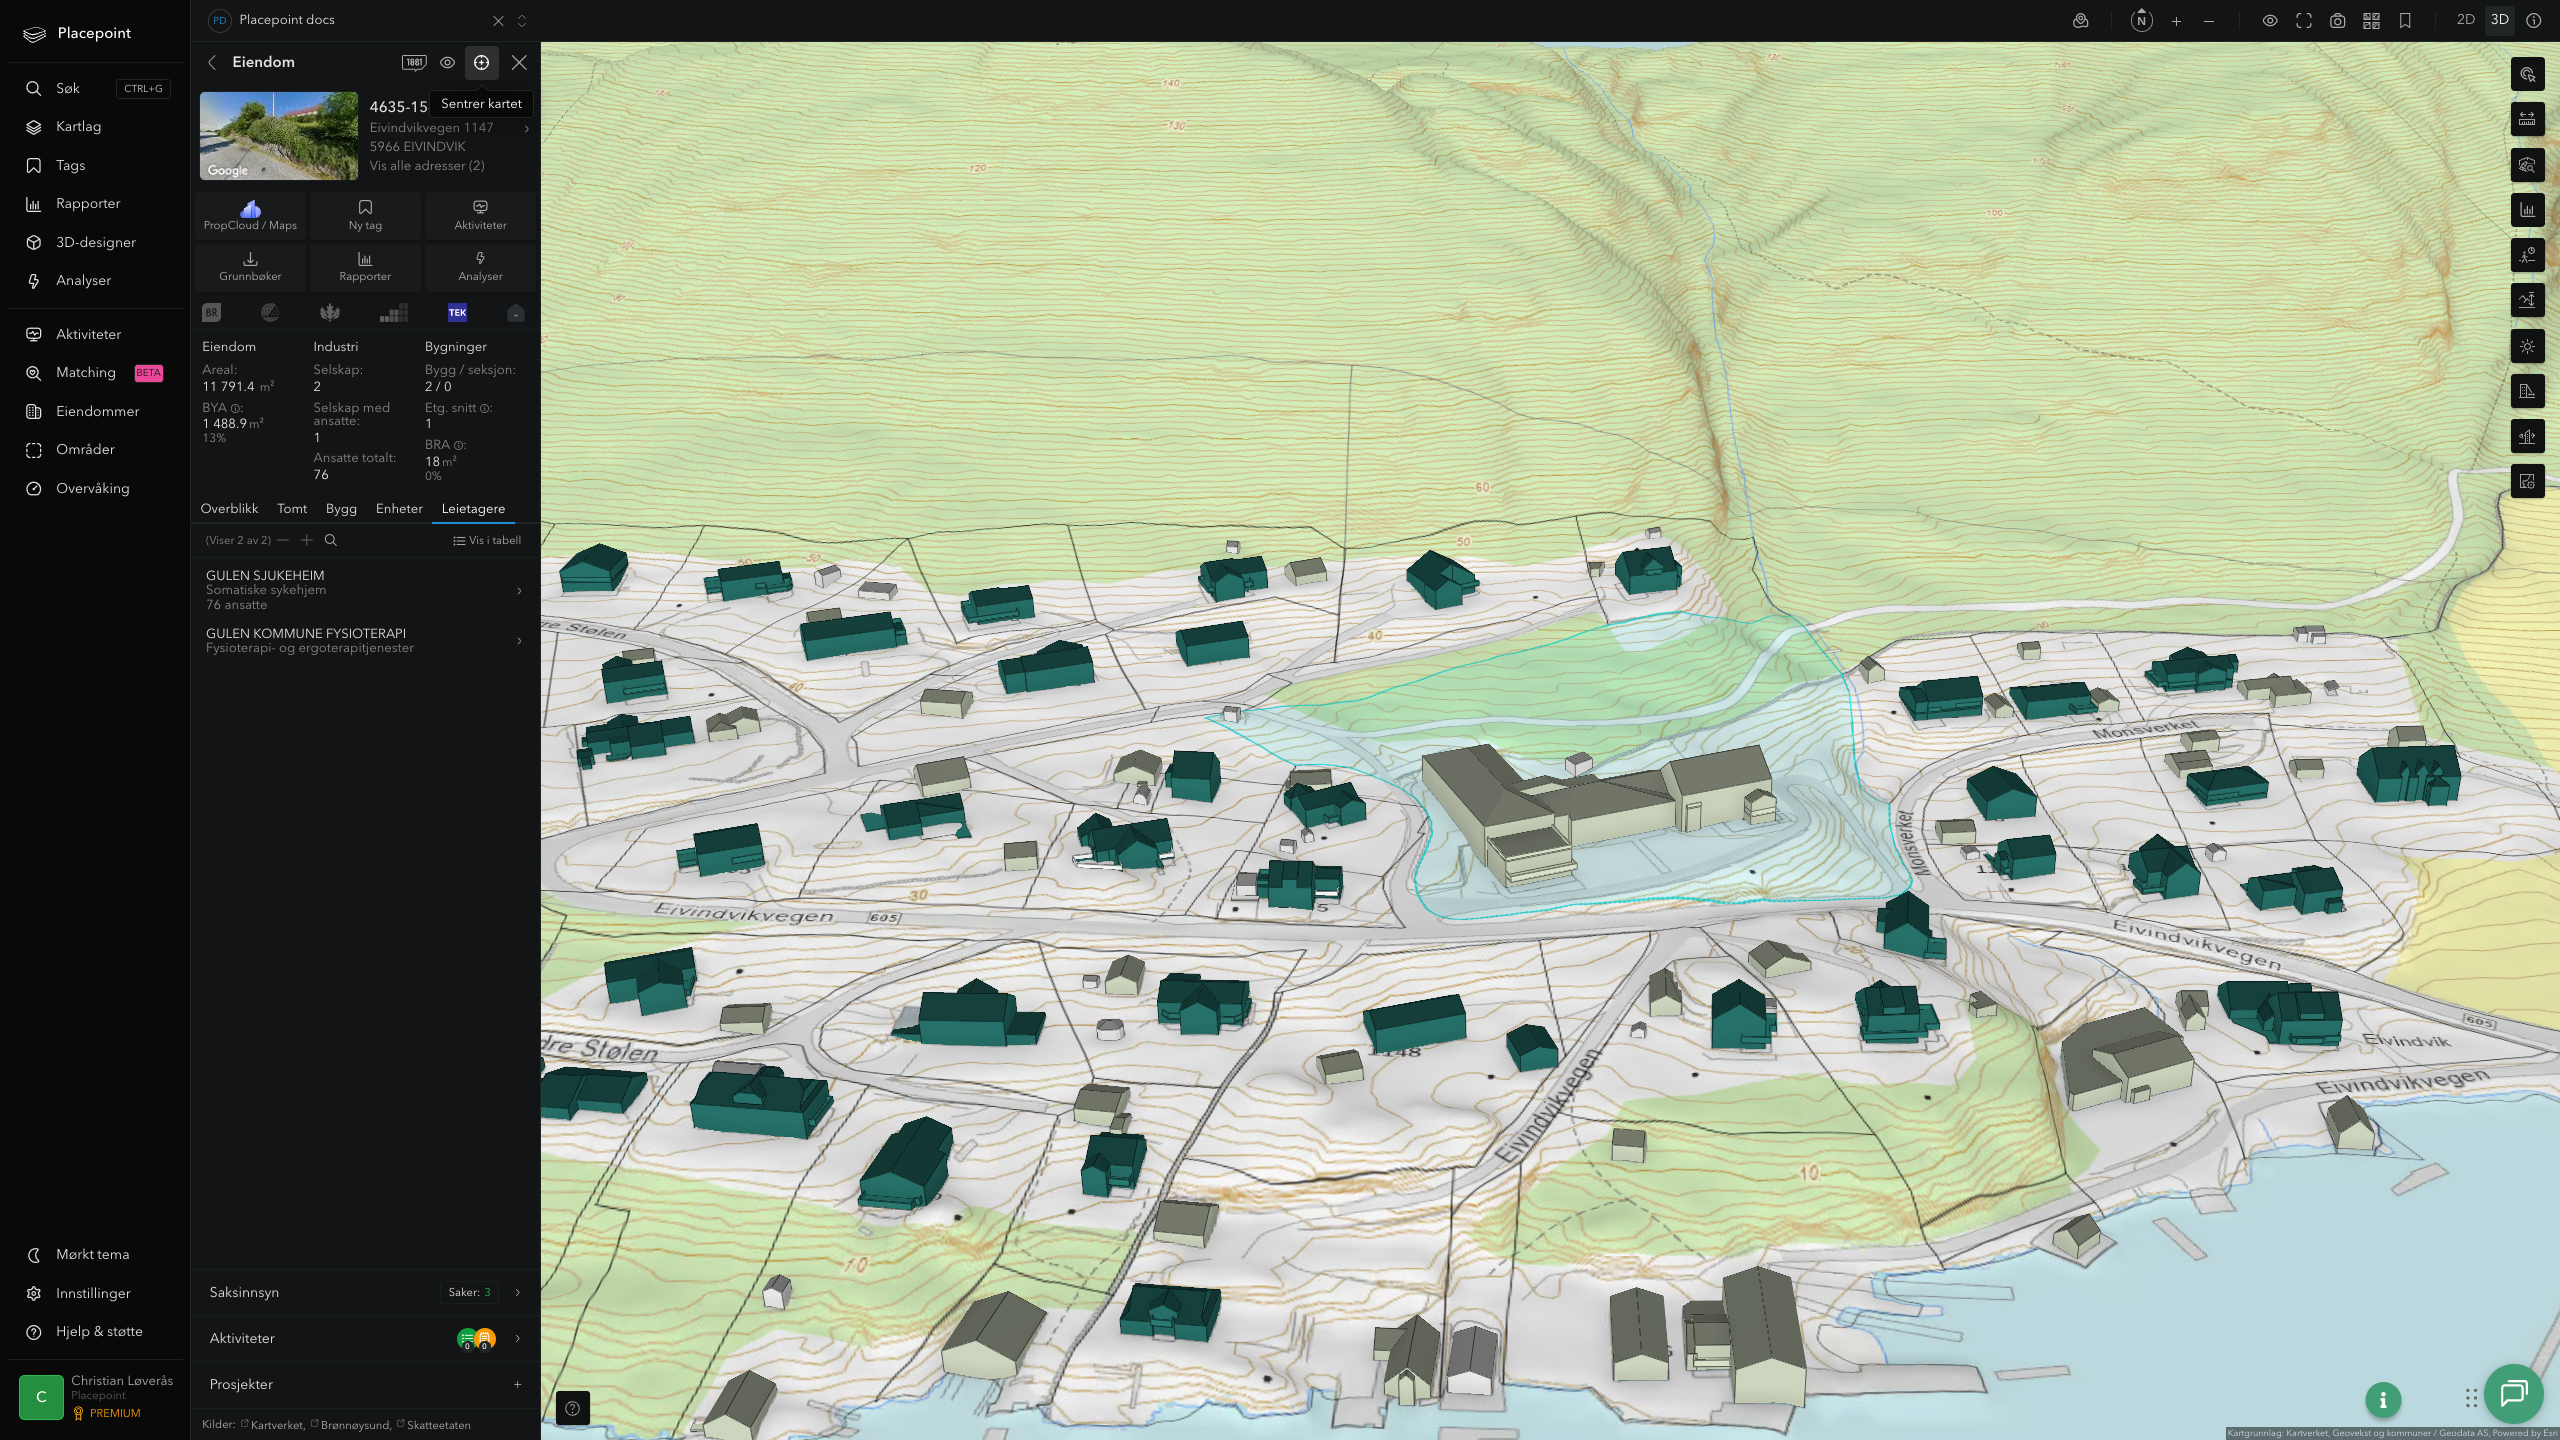The image size is (2560, 1440).
Task: Click Vis i tabell button
Action: [487, 540]
